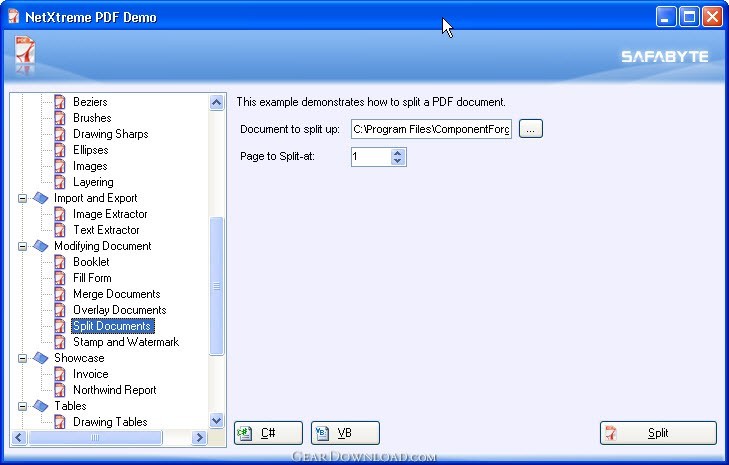
Task: Increase Page to Split-at value
Action: (x=398, y=153)
